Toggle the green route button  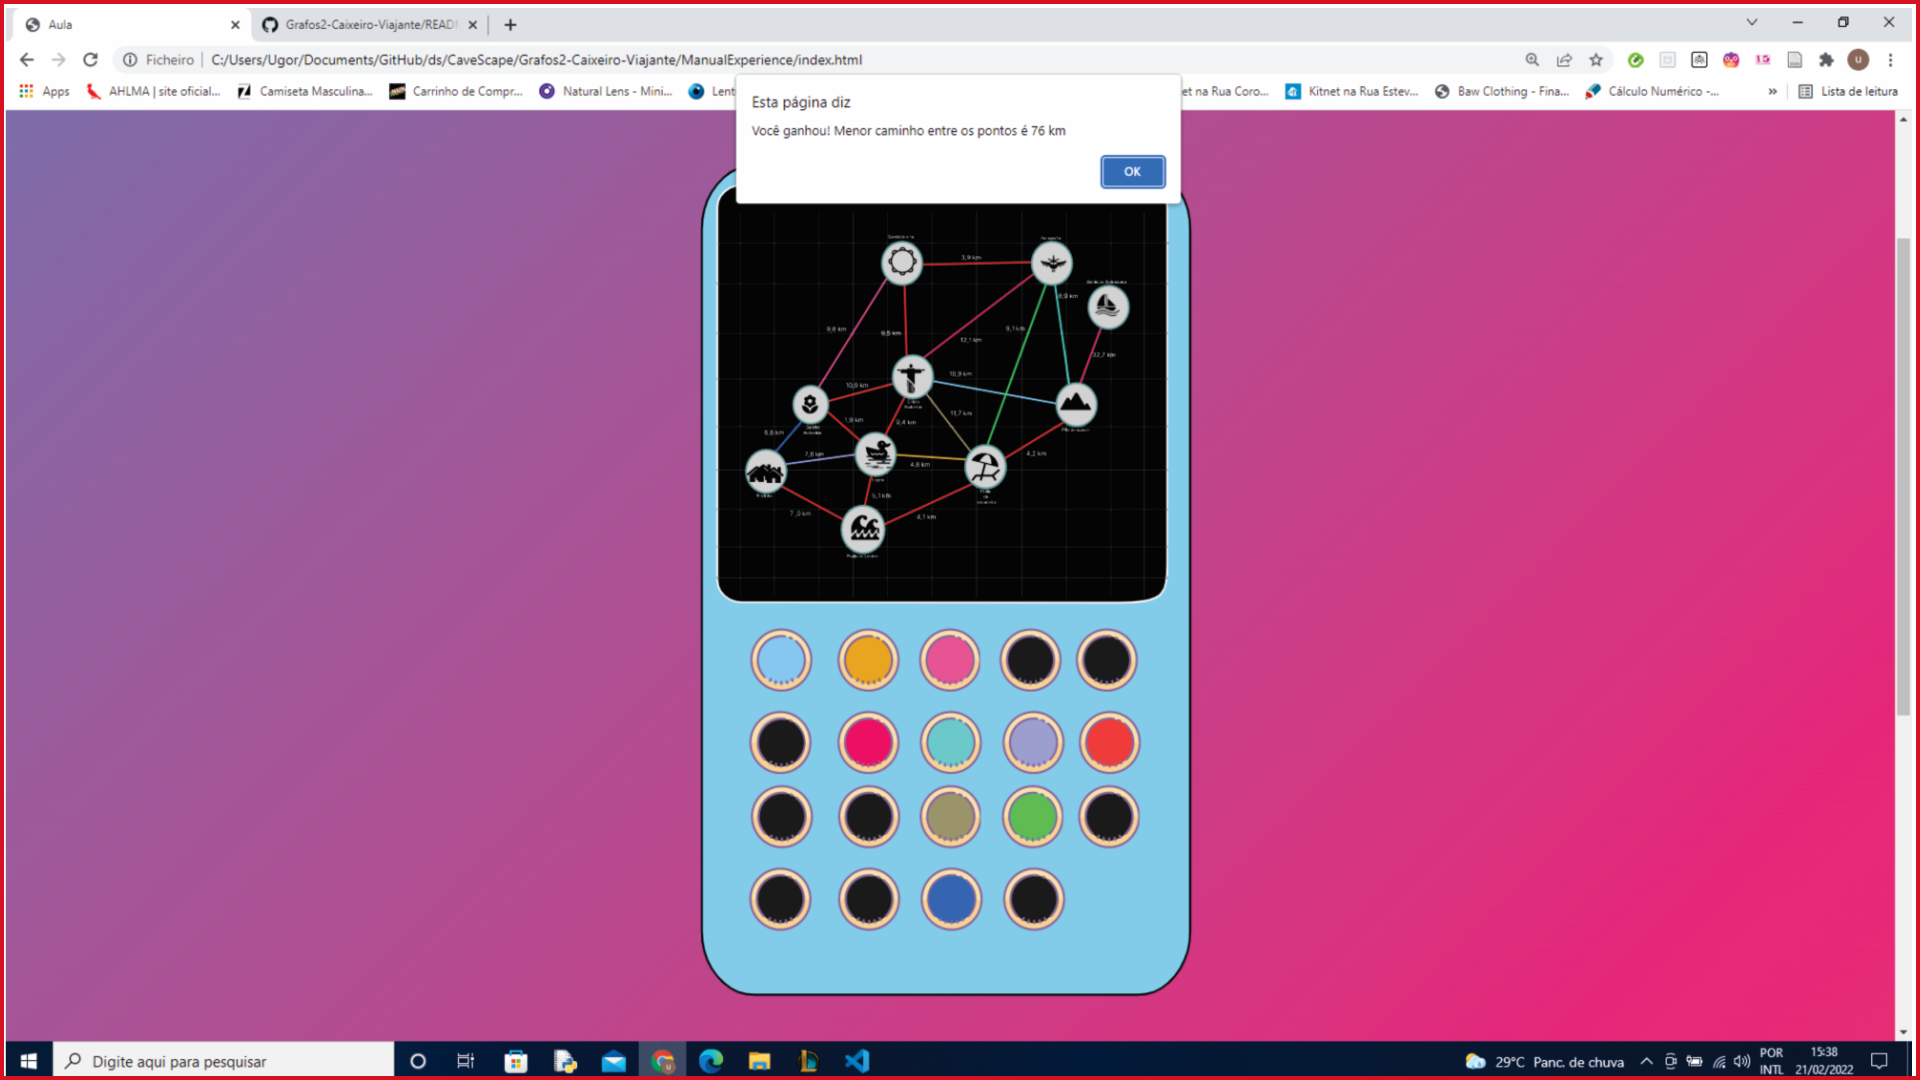pos(1032,816)
